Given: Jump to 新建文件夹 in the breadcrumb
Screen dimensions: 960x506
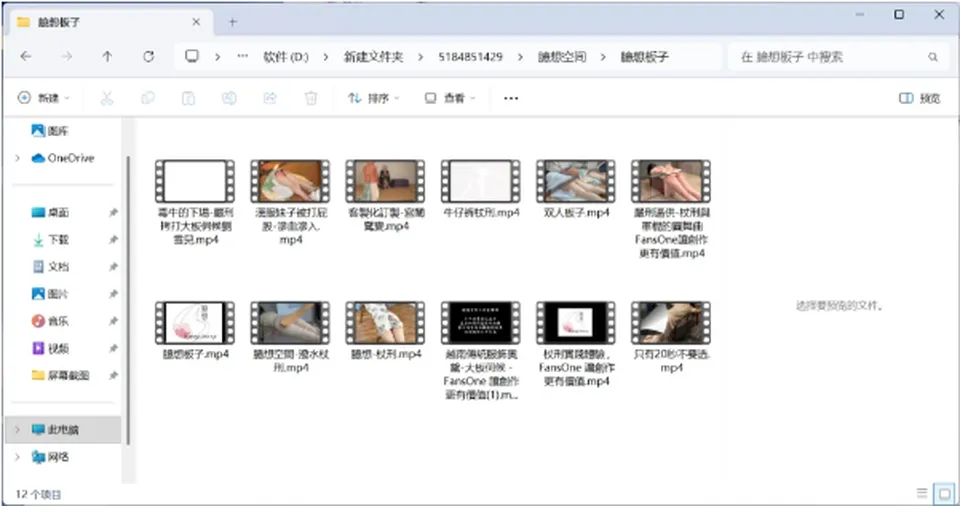Looking at the screenshot, I should [x=373, y=57].
